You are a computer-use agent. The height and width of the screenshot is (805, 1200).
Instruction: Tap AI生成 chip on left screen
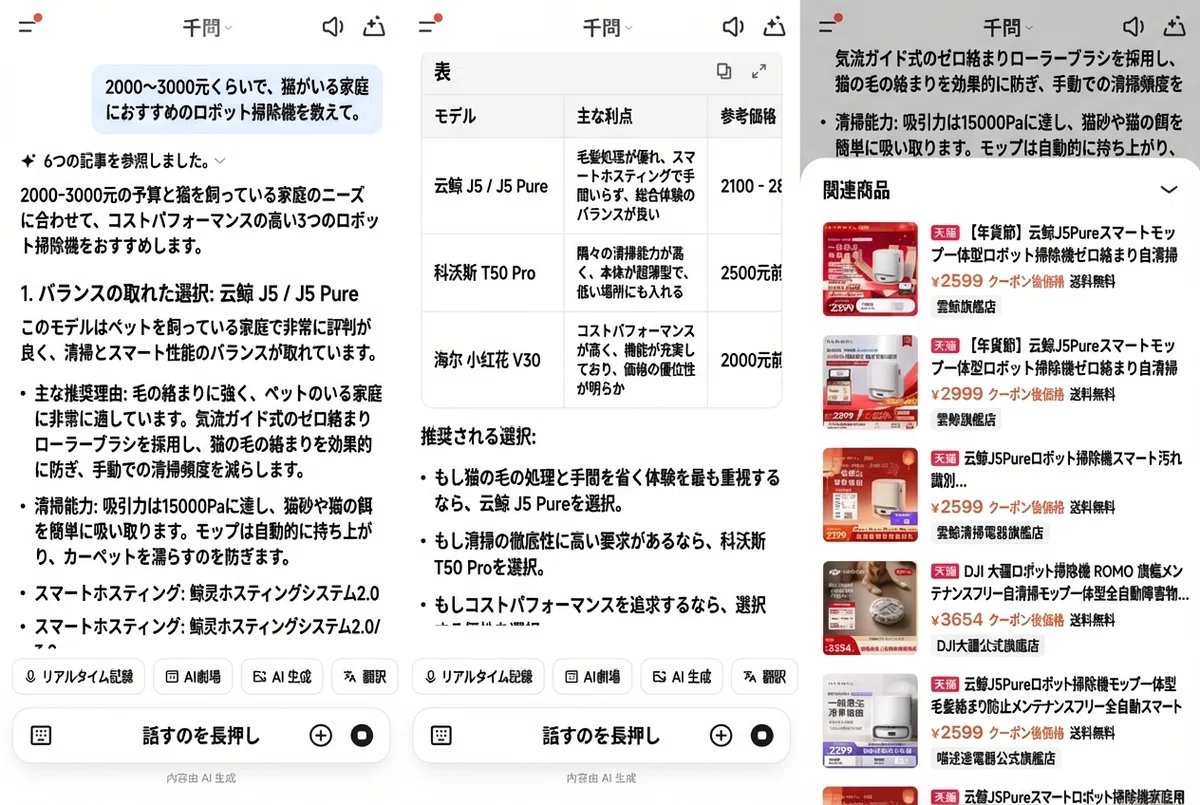[x=282, y=677]
